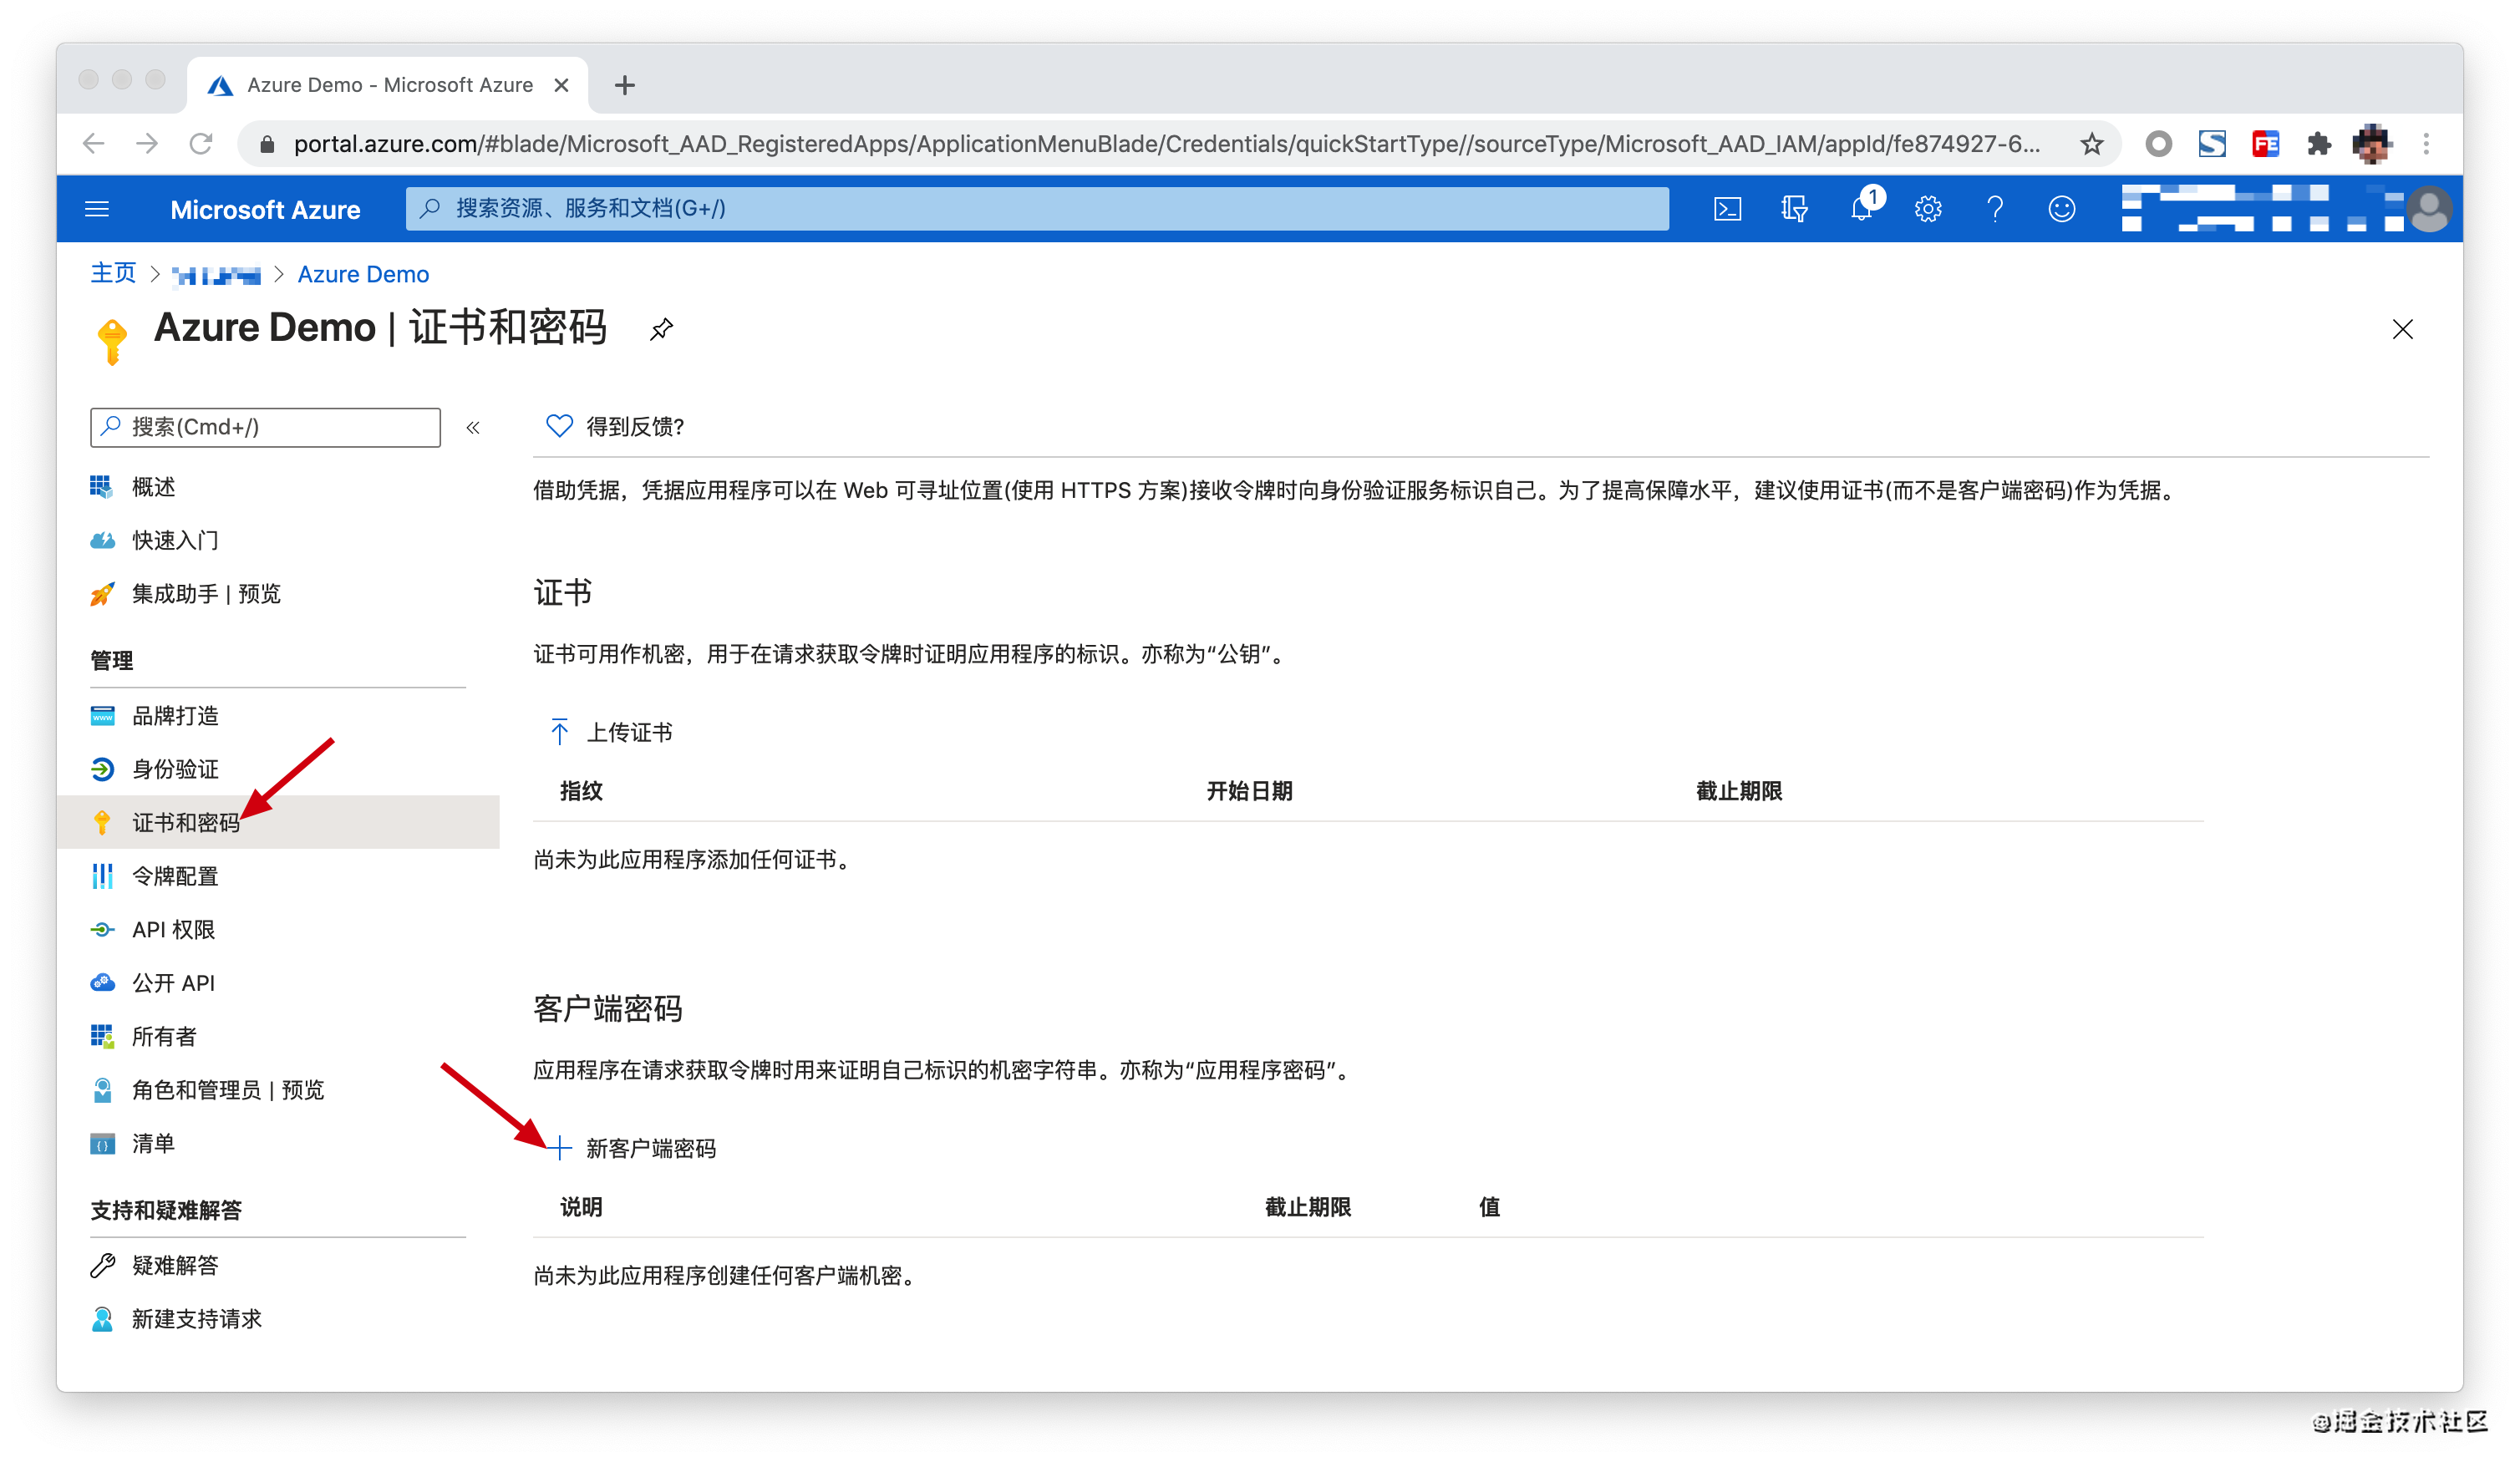Click the help question mark icon
This screenshot has width=2520, height=1462.
point(1994,209)
